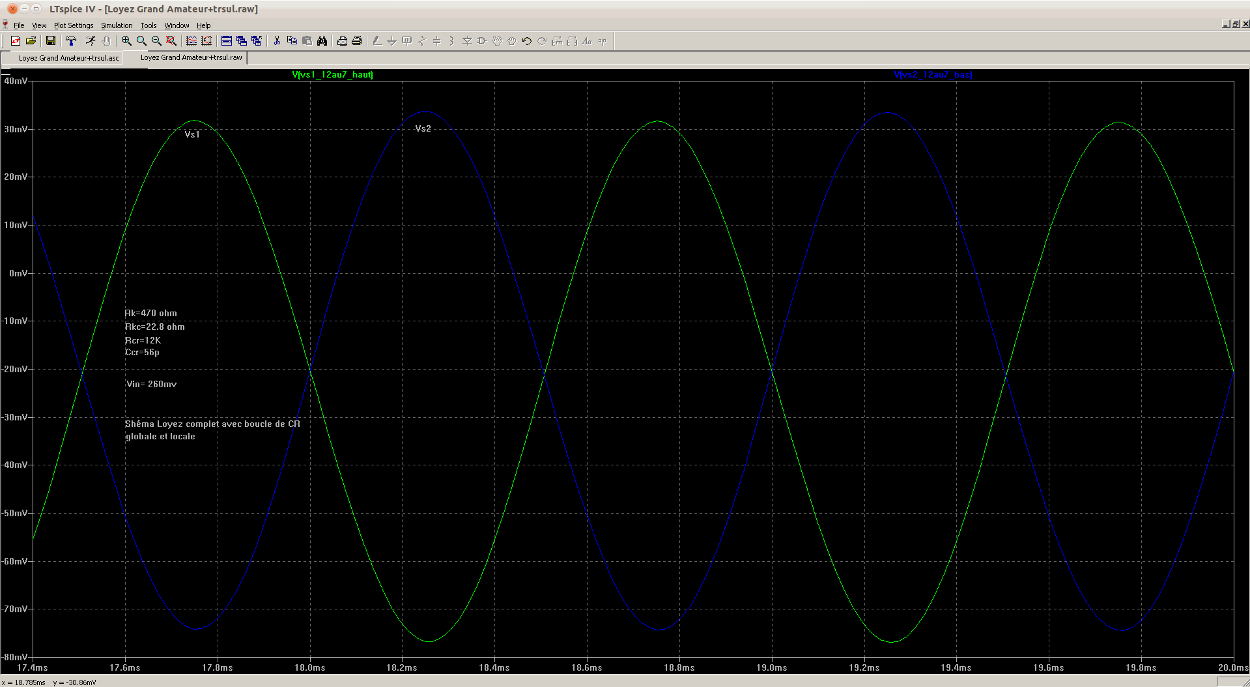
Task: Open the Simulation menu
Action: [117, 25]
